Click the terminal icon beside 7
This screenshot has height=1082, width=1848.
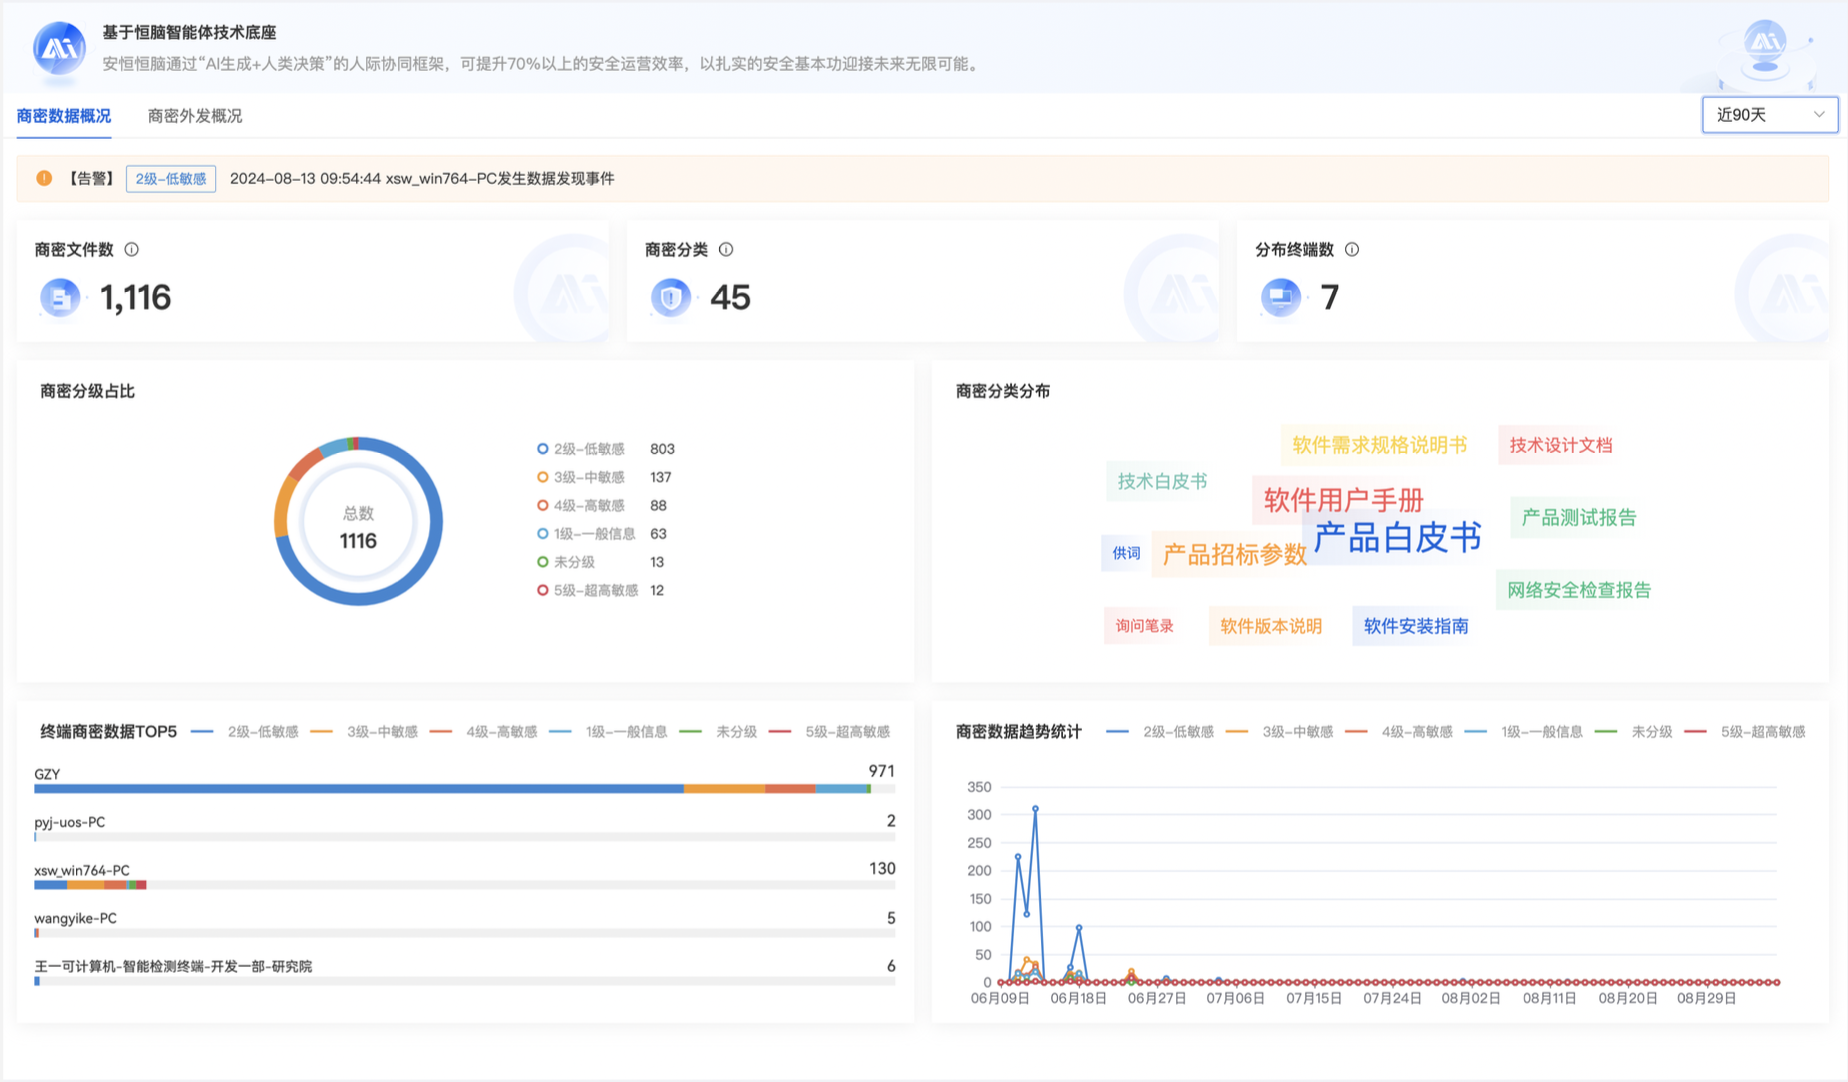(1283, 297)
